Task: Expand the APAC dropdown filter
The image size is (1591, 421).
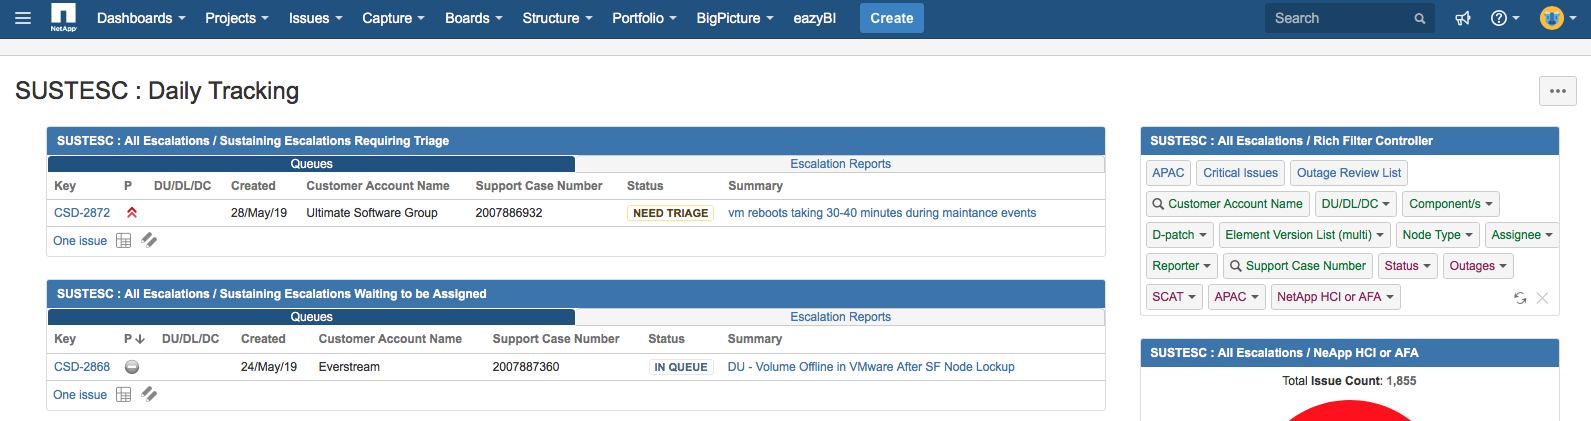Action: 1237,297
